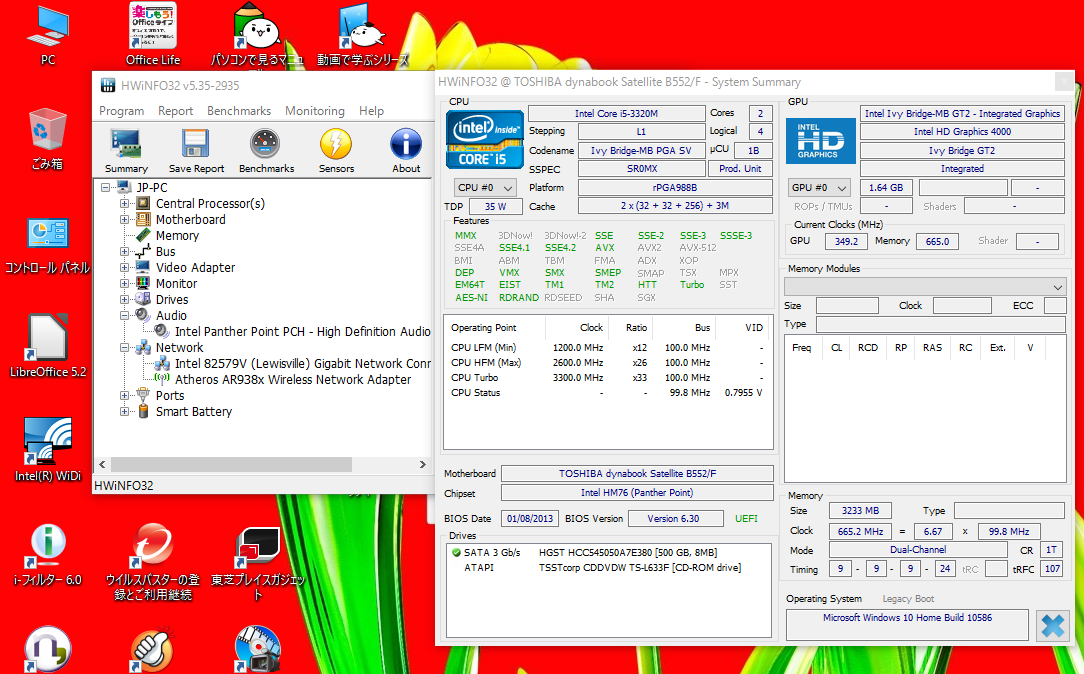1084x674 pixels.
Task: Open the GPU #0 dropdown
Action: click(x=819, y=187)
